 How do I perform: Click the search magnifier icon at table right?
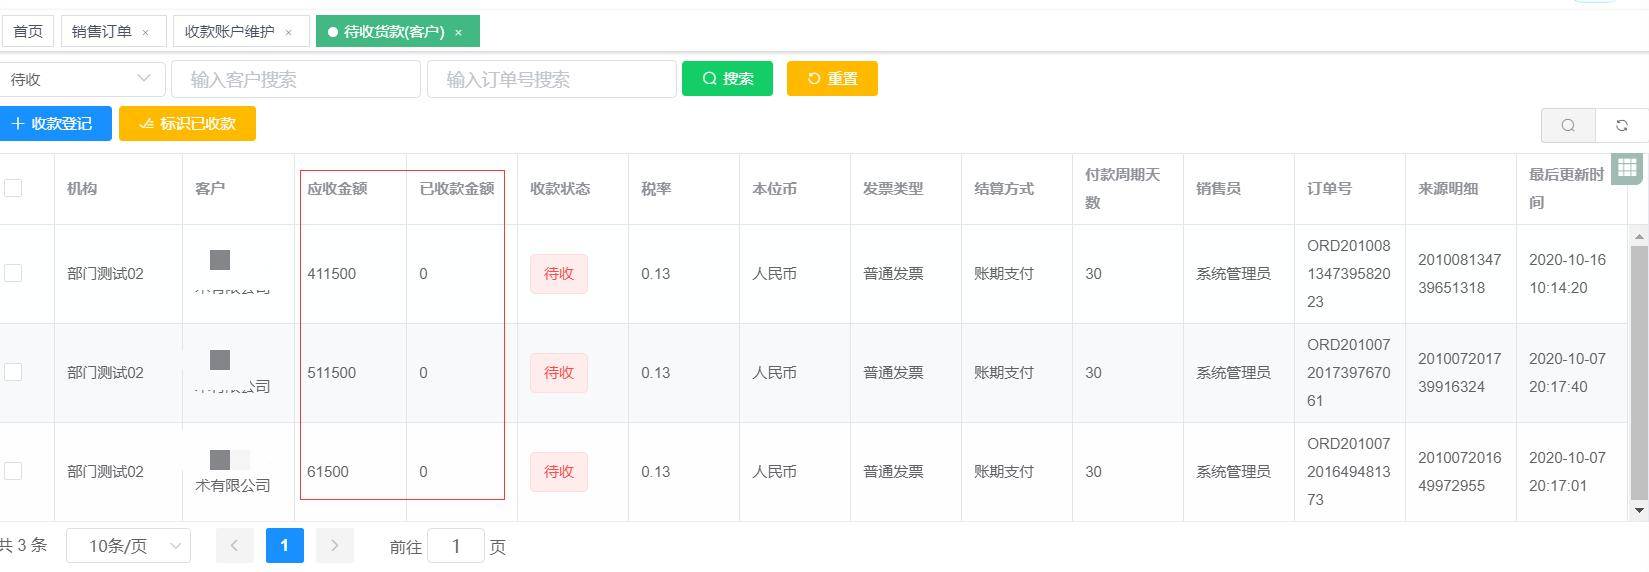[x=1568, y=125]
